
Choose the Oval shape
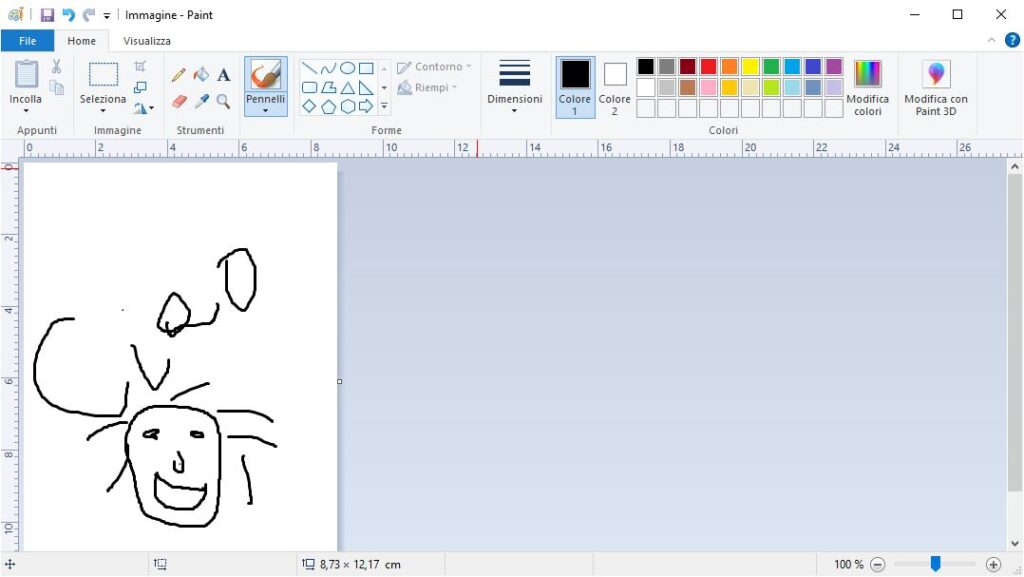pyautogui.click(x=347, y=68)
